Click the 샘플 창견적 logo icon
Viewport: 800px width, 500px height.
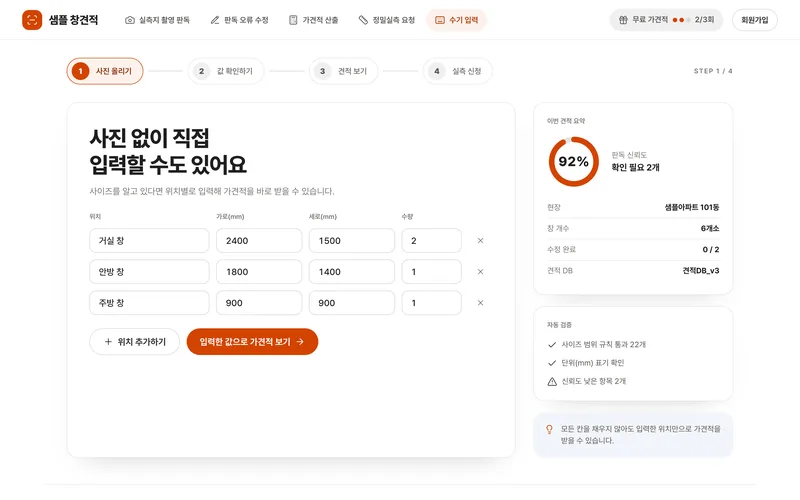(32, 20)
